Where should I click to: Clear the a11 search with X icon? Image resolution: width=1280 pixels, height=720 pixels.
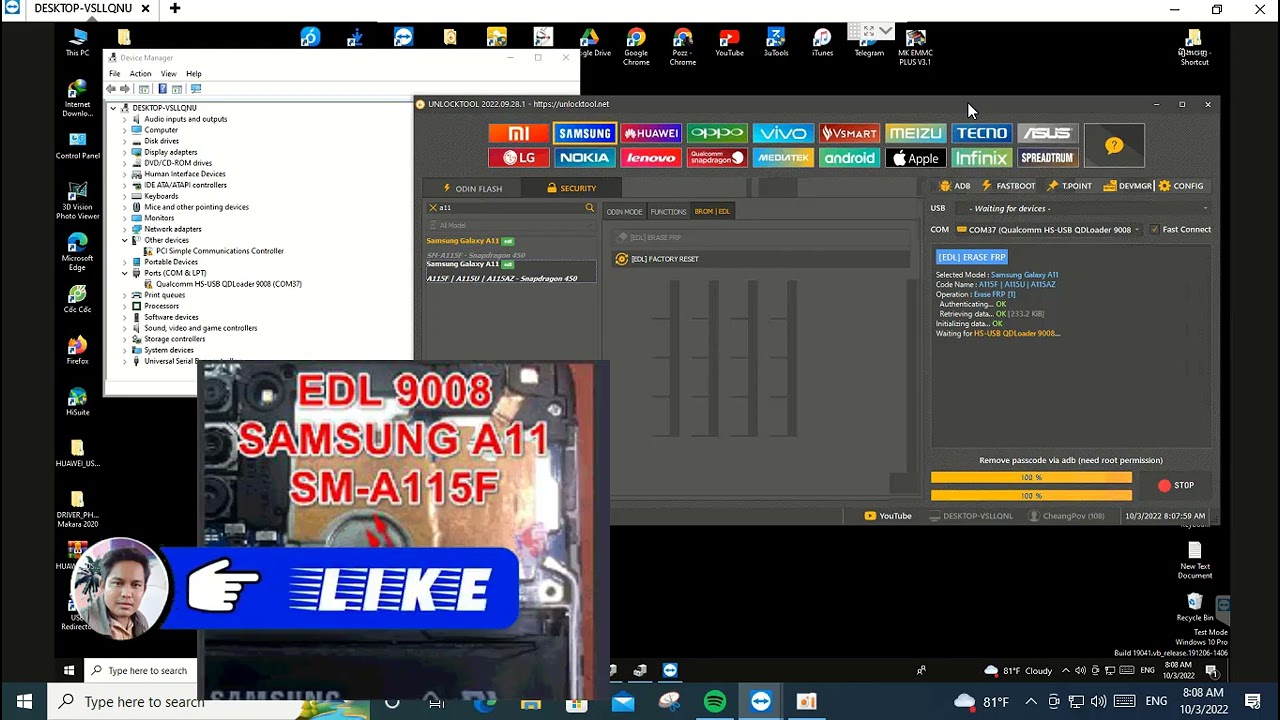[x=433, y=208]
